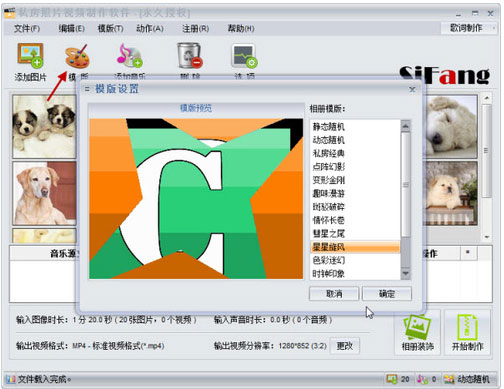Click the template list scrollbar thumb

click(406, 185)
